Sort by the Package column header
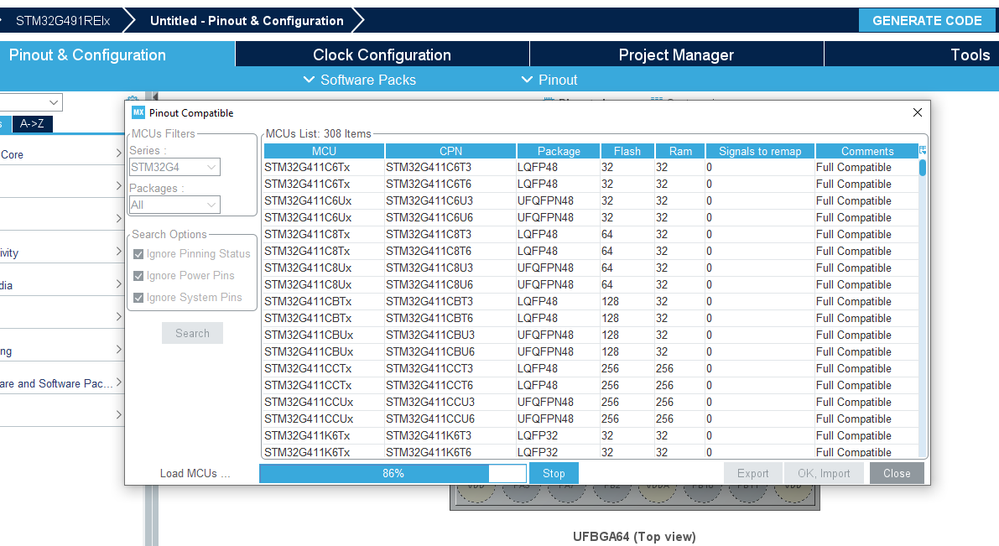This screenshot has width=999, height=546. click(x=559, y=151)
